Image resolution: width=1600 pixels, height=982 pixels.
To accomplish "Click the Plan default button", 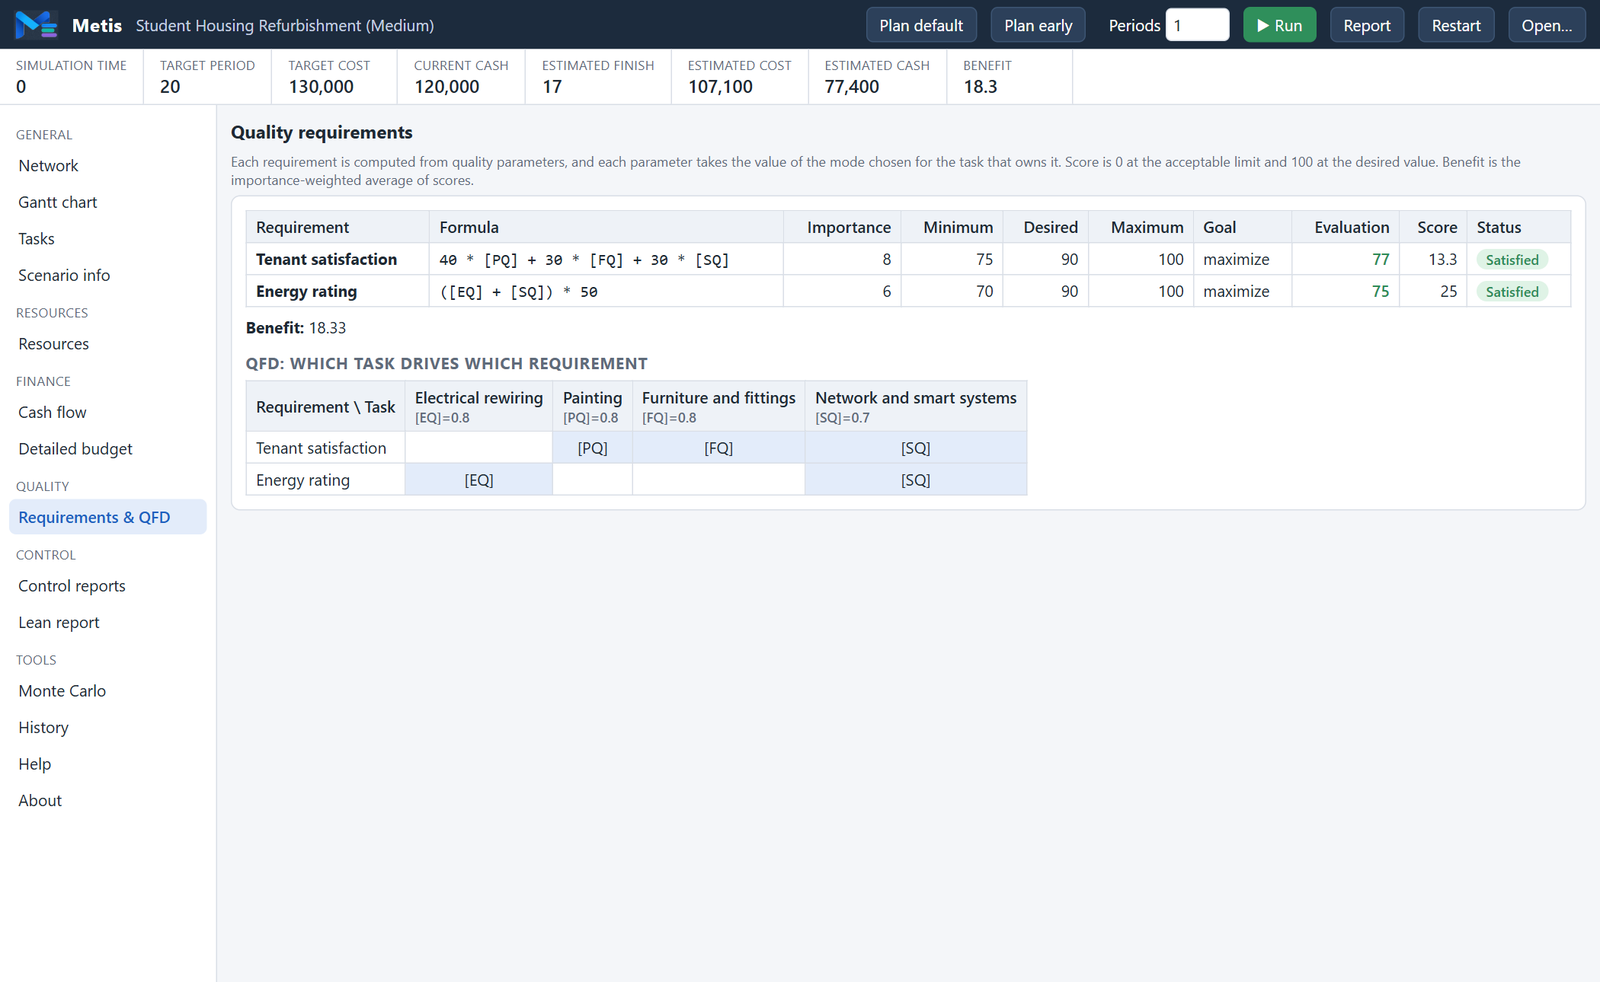I will click(x=921, y=25).
